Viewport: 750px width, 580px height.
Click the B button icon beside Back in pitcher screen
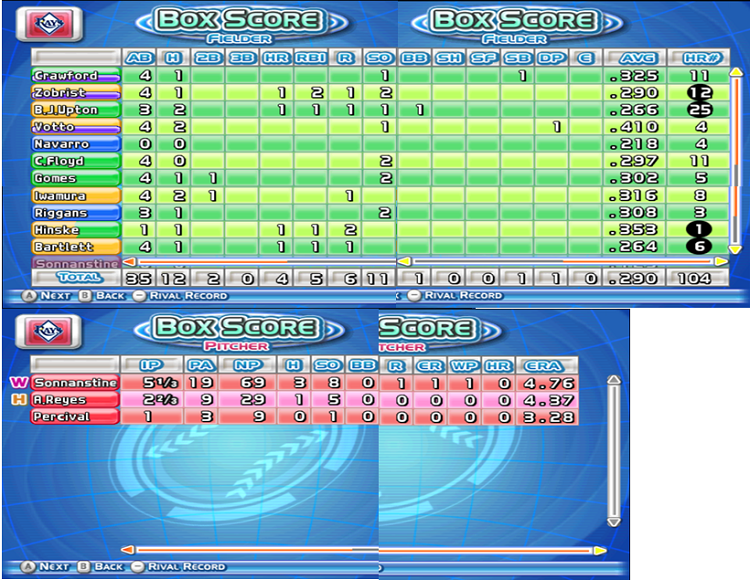coord(84,567)
